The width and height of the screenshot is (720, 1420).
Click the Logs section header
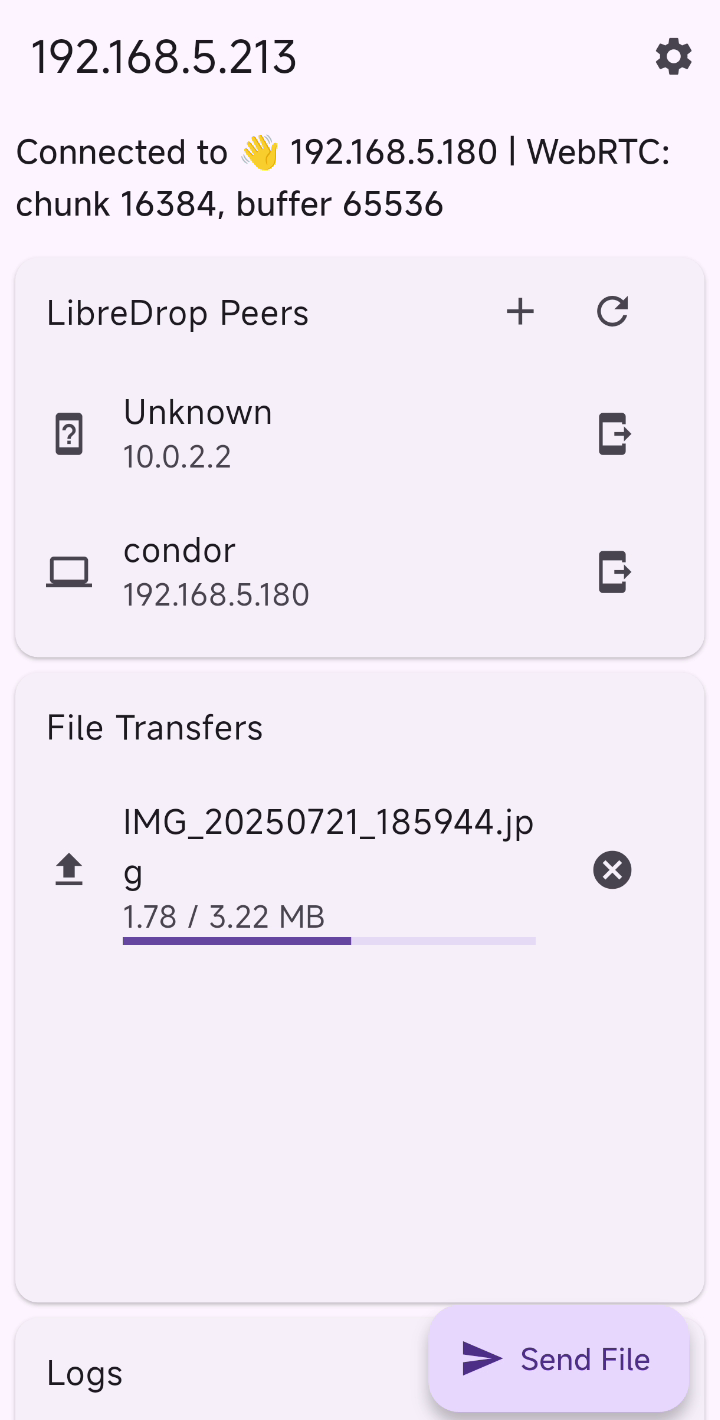click(x=85, y=1374)
